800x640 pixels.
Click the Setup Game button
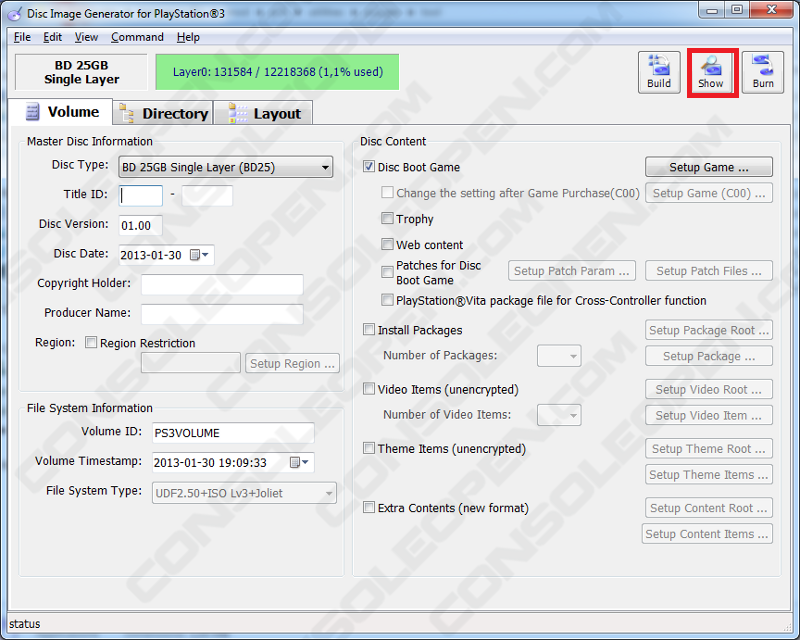pyautogui.click(x=709, y=167)
